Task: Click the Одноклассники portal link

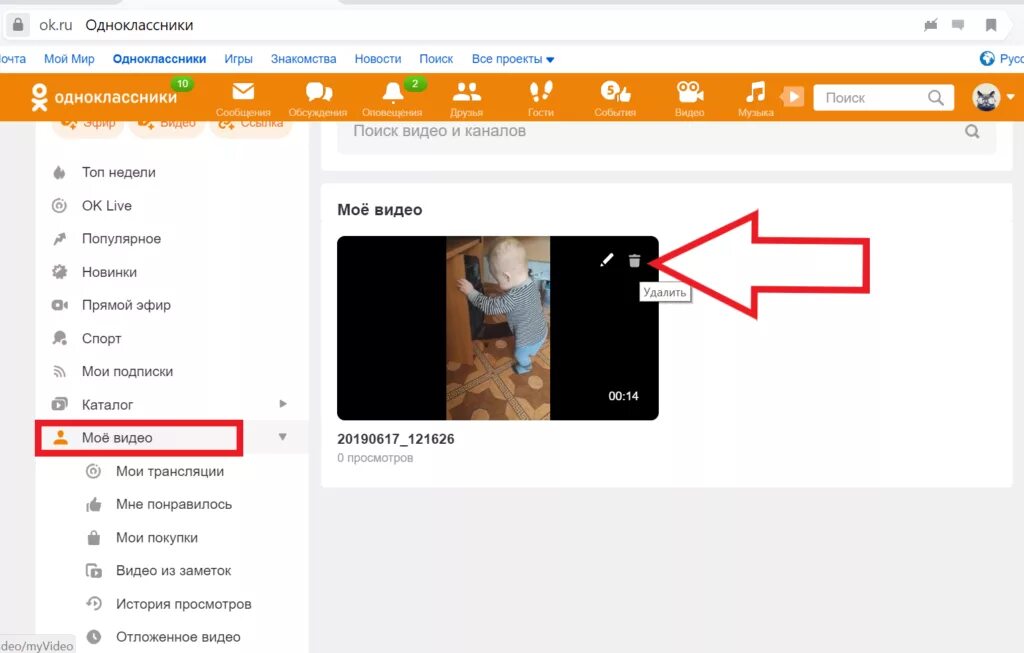Action: (x=159, y=59)
